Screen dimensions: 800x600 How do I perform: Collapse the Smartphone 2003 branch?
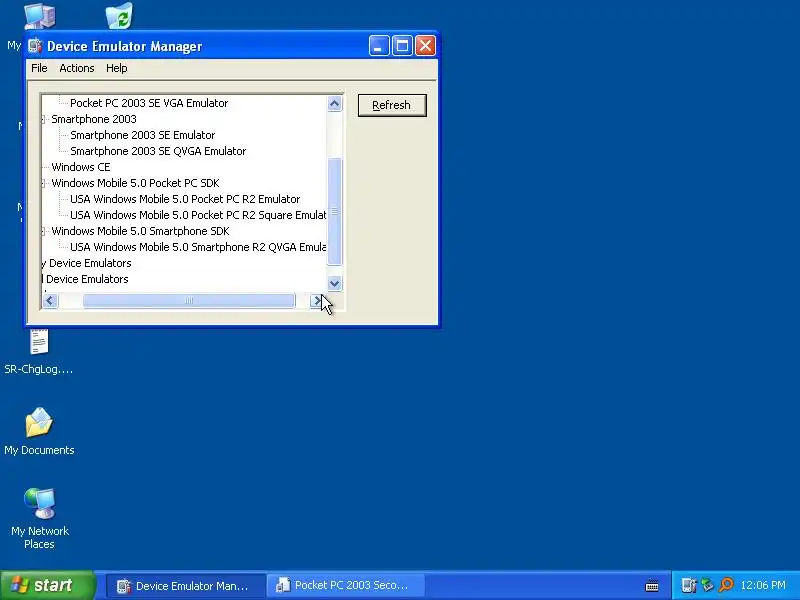[44, 119]
